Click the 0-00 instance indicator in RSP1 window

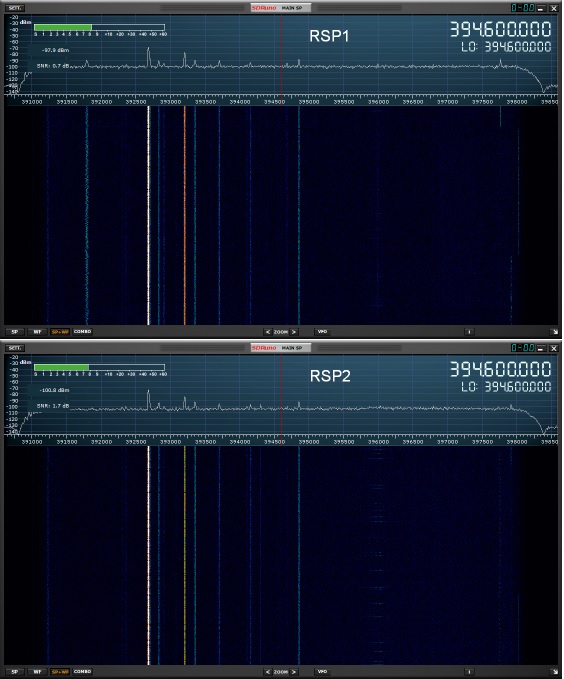pos(522,7)
